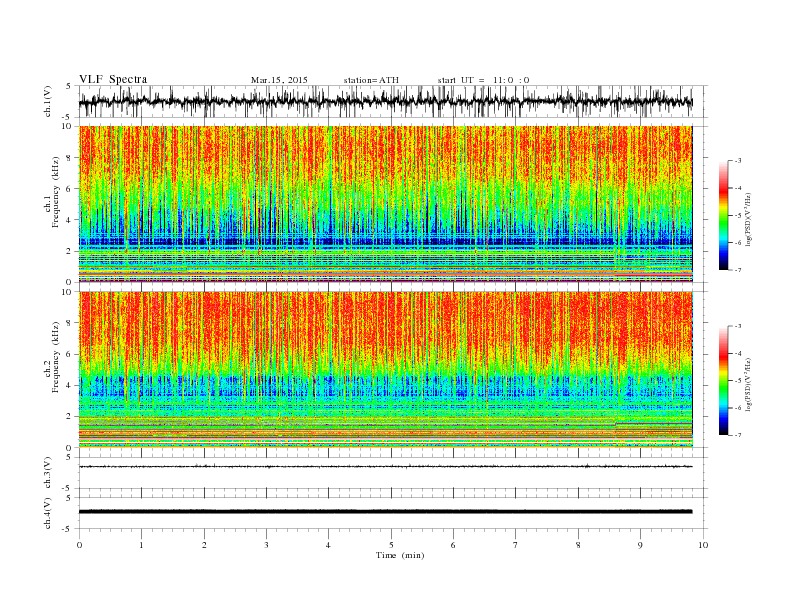Click the "ch.1(V)" waveform axis label
The width and height of the screenshot is (792, 612).
(48, 102)
